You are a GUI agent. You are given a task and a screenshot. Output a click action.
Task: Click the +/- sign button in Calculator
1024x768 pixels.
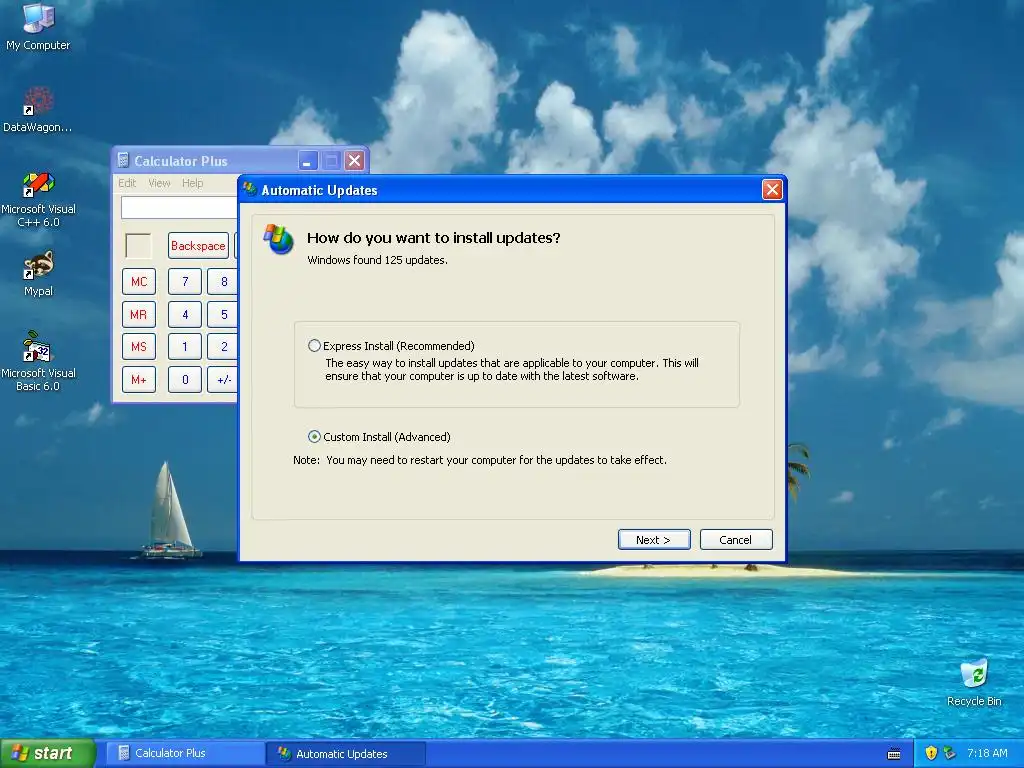pos(223,379)
